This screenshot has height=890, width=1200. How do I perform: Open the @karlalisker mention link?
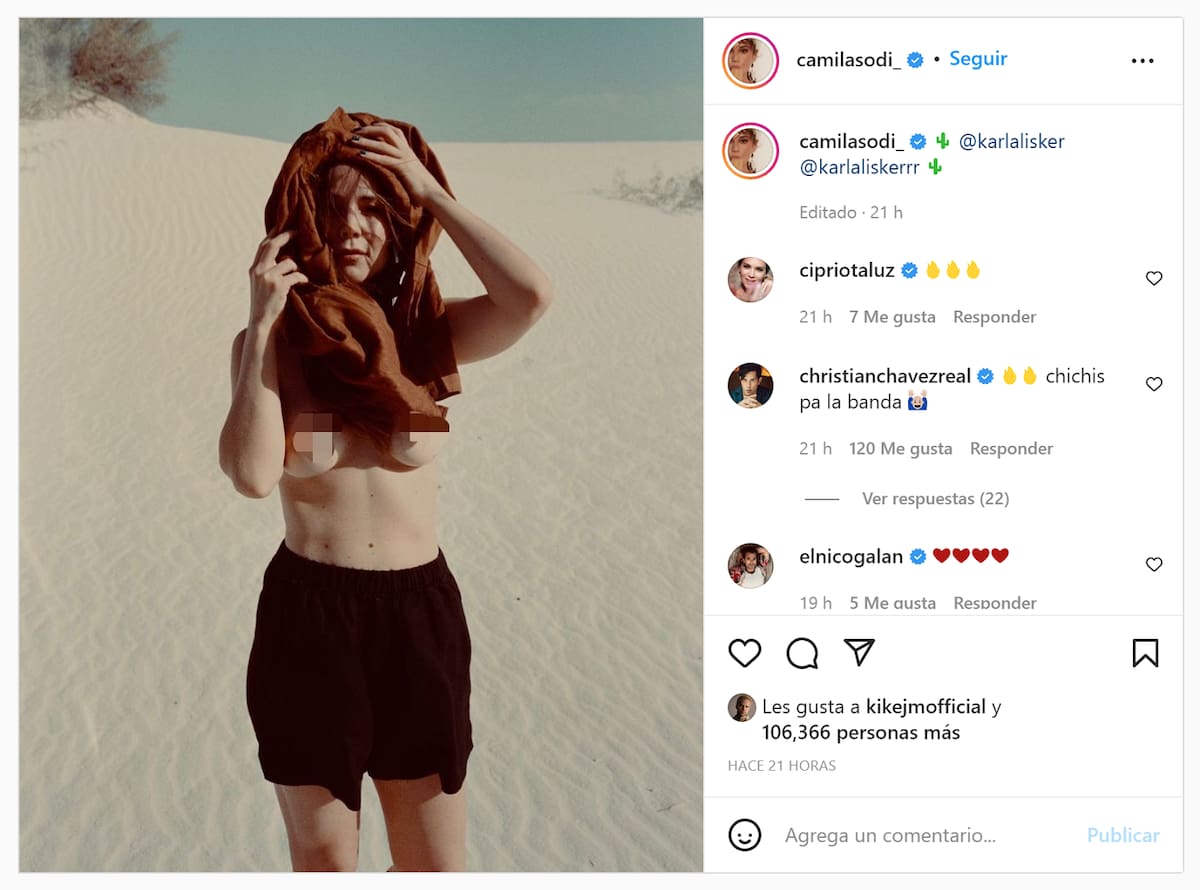point(1011,142)
